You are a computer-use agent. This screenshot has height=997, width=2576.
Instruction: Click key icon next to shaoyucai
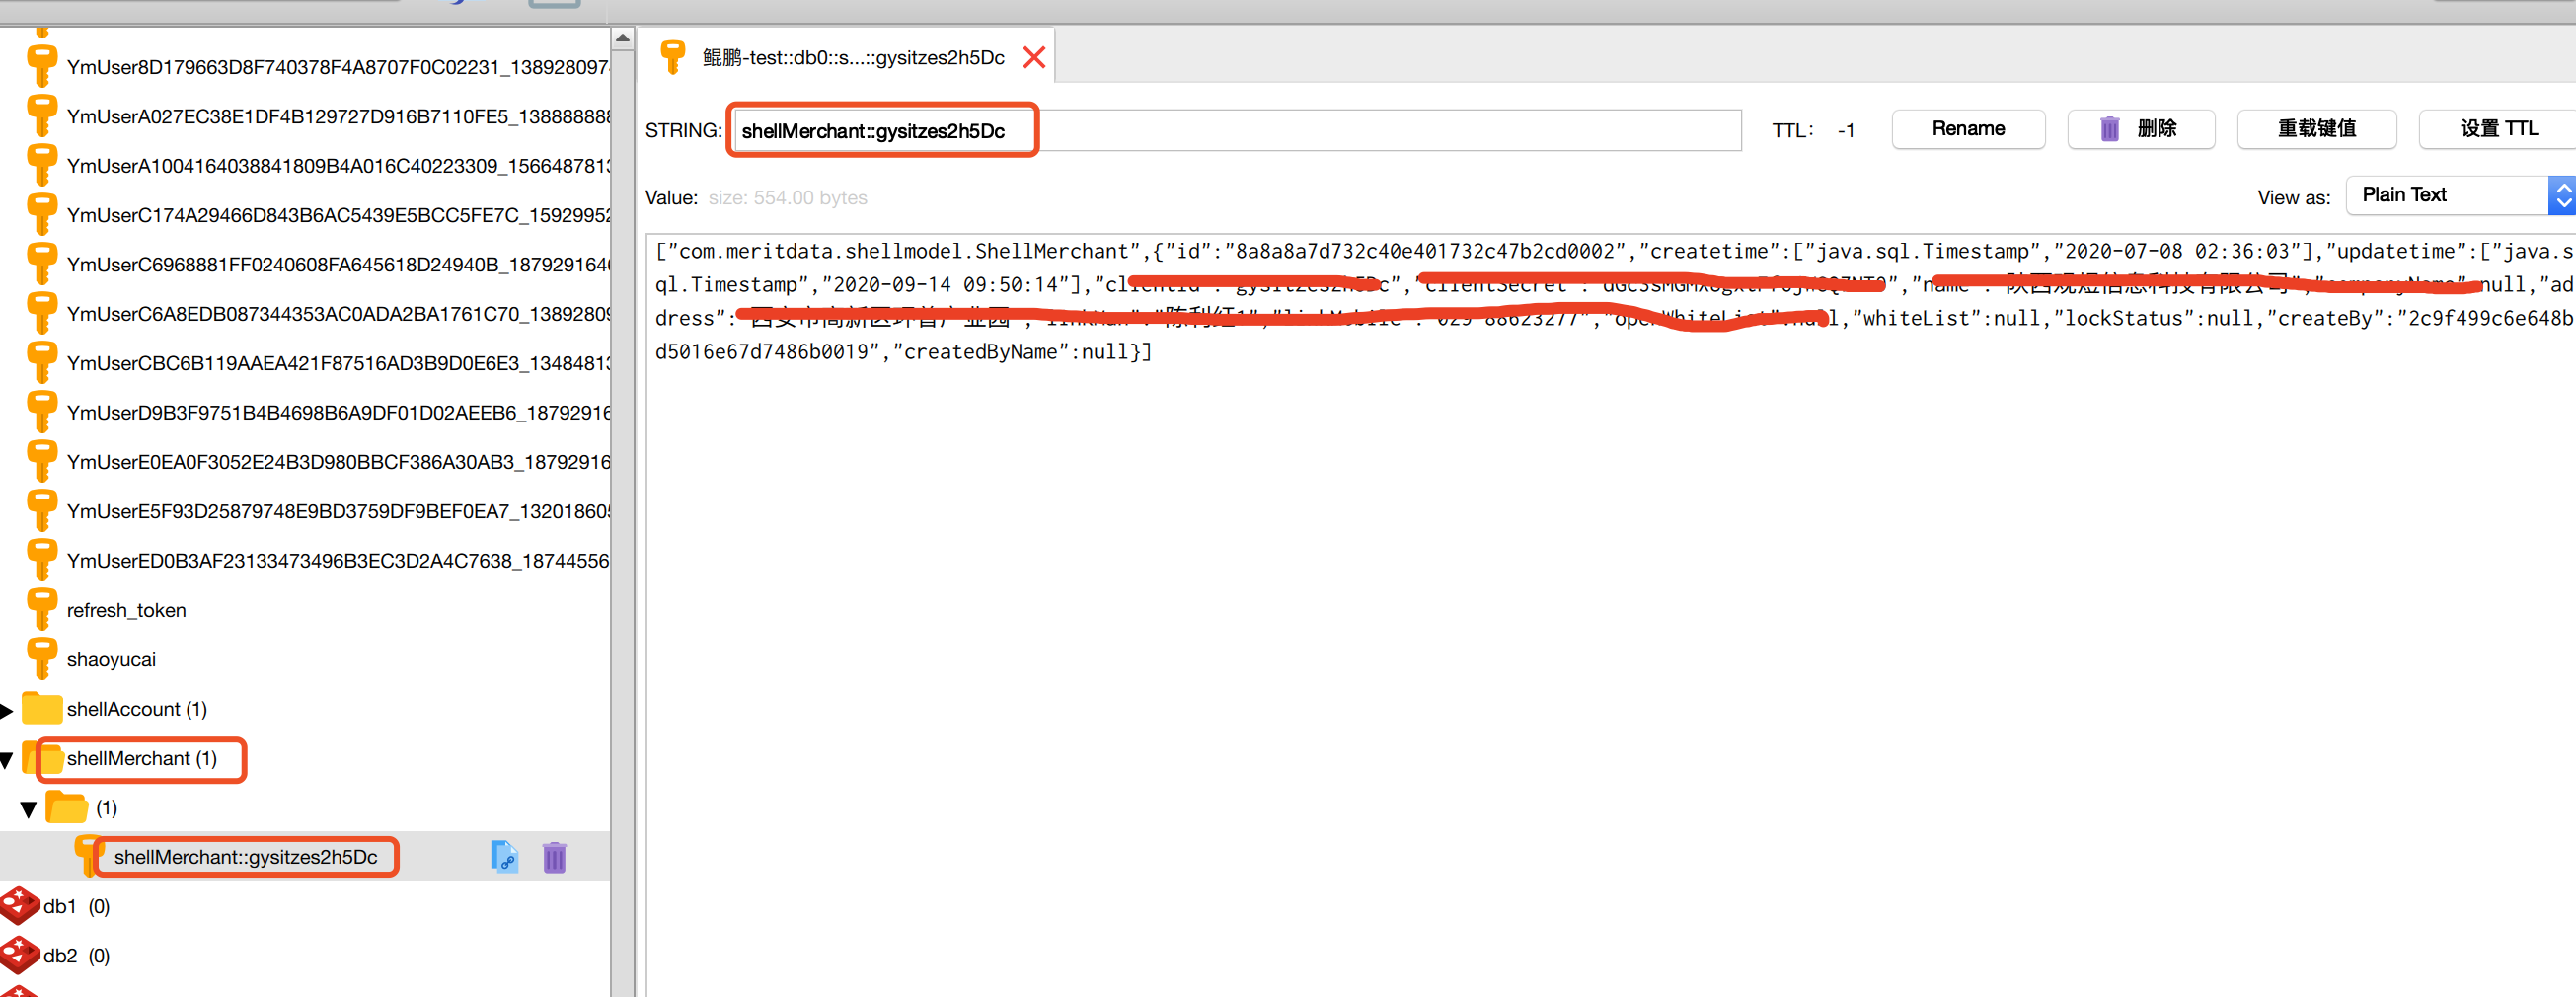click(x=41, y=658)
